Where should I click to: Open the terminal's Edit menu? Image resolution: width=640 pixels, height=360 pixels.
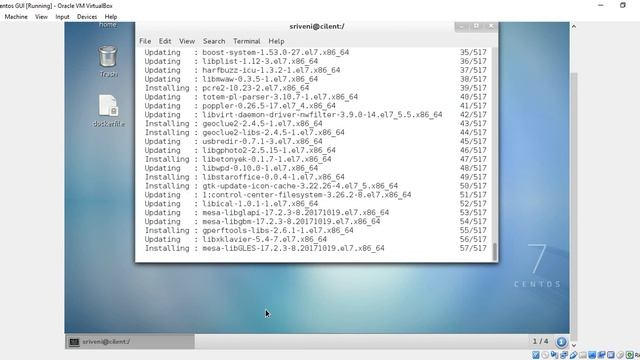pos(165,41)
